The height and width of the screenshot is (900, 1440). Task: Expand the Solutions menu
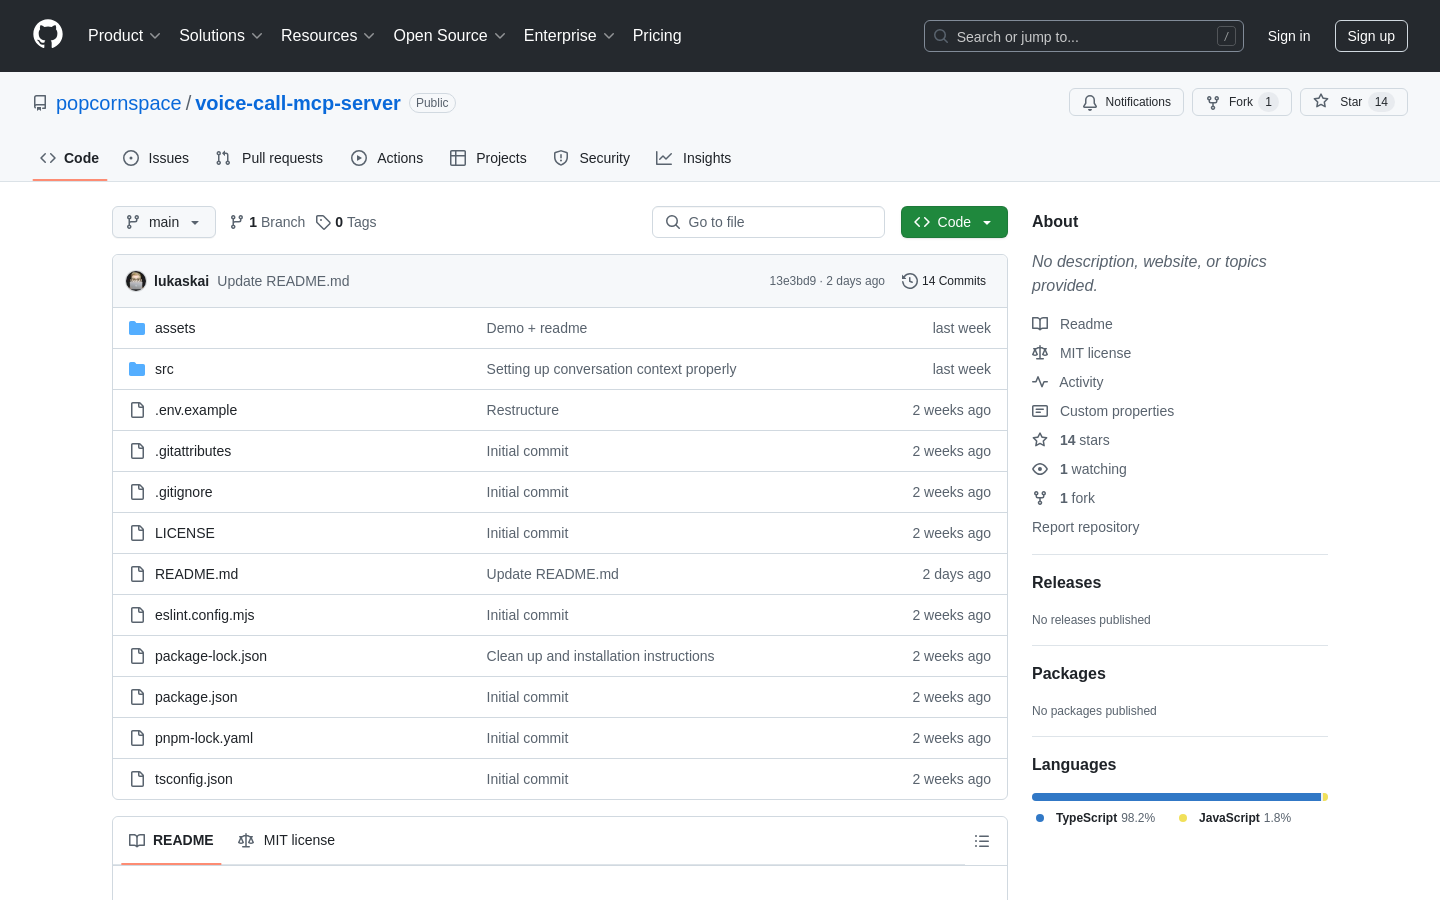[x=221, y=35]
